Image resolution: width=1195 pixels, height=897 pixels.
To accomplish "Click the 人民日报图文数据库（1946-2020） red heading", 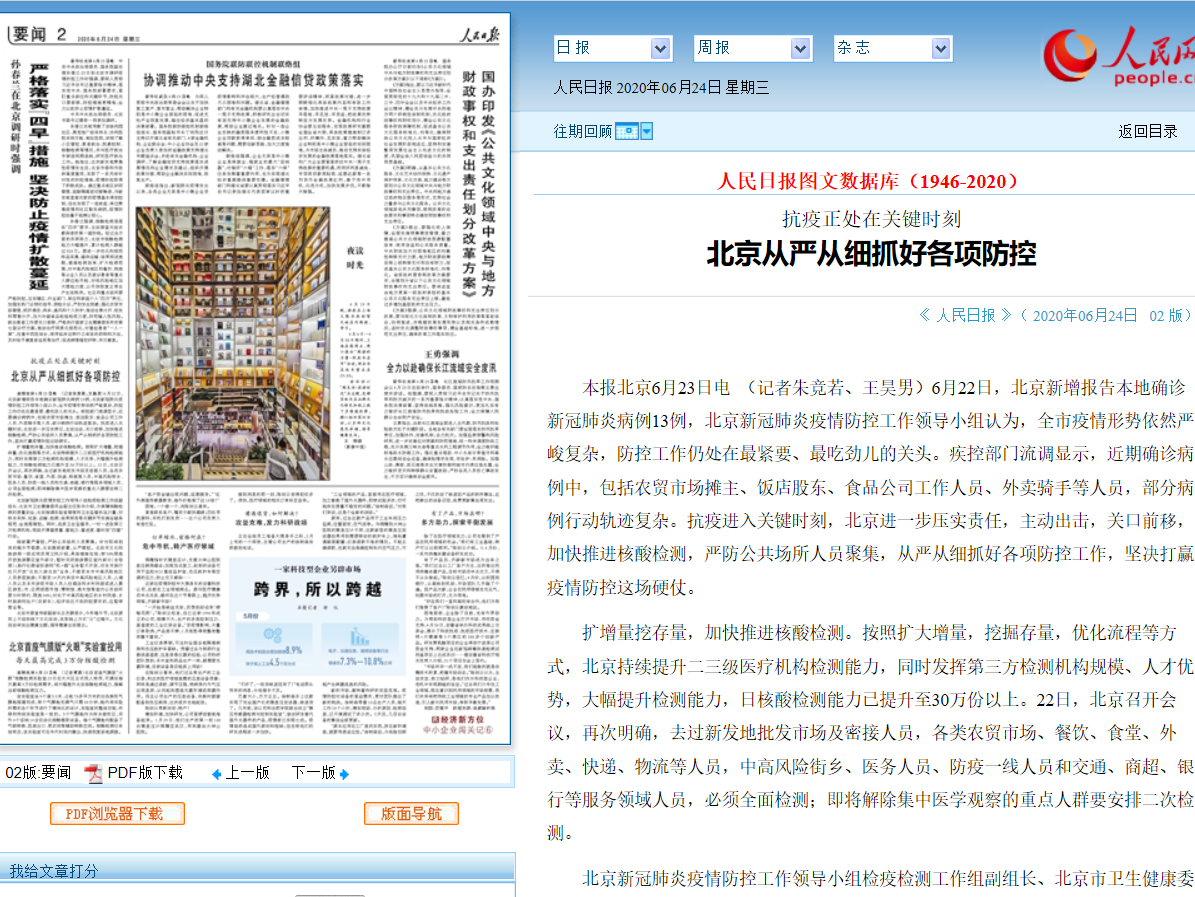I will (867, 181).
